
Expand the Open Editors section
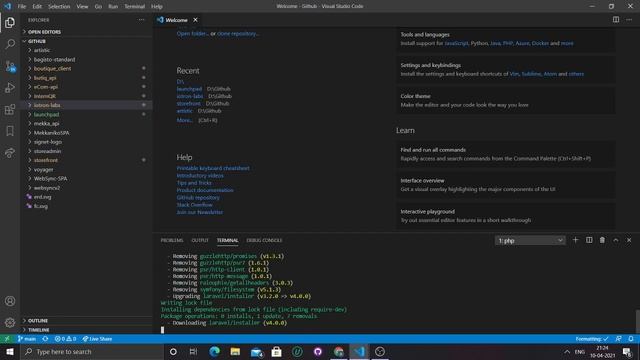coord(86,32)
